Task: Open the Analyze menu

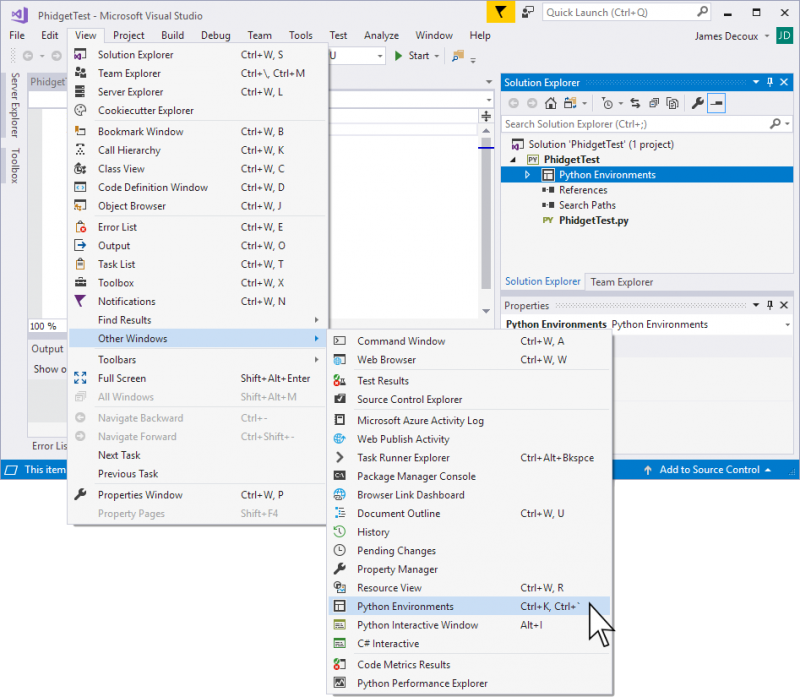Action: click(x=381, y=35)
